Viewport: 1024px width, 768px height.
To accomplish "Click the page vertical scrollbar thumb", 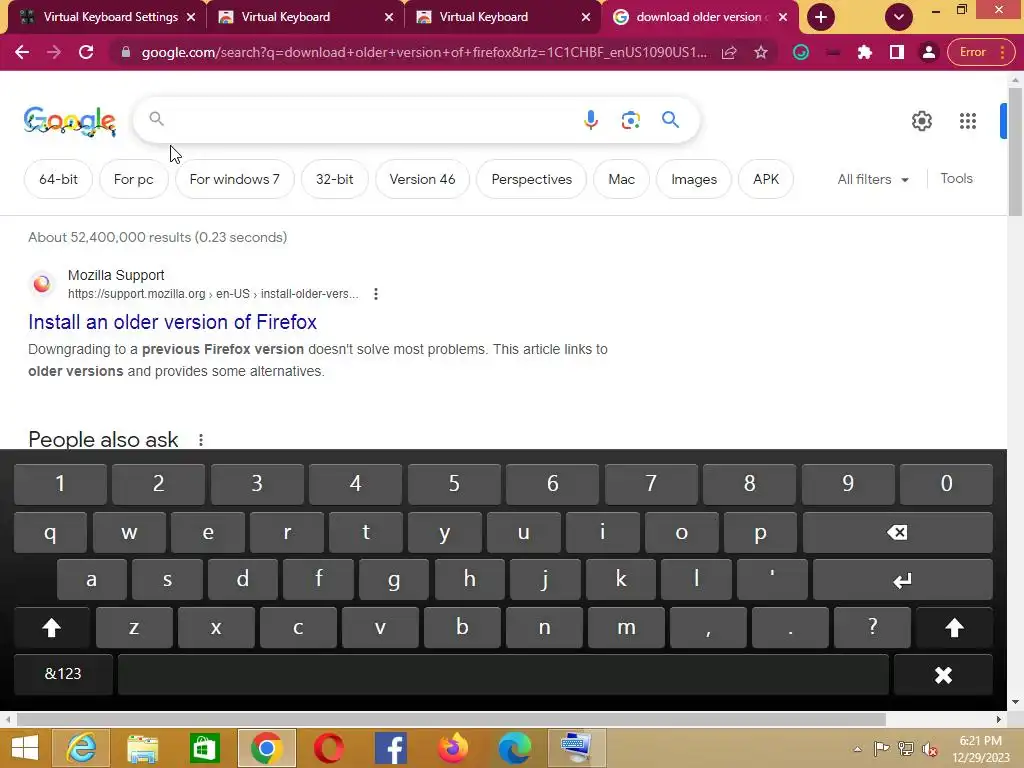I will point(1015,150).
